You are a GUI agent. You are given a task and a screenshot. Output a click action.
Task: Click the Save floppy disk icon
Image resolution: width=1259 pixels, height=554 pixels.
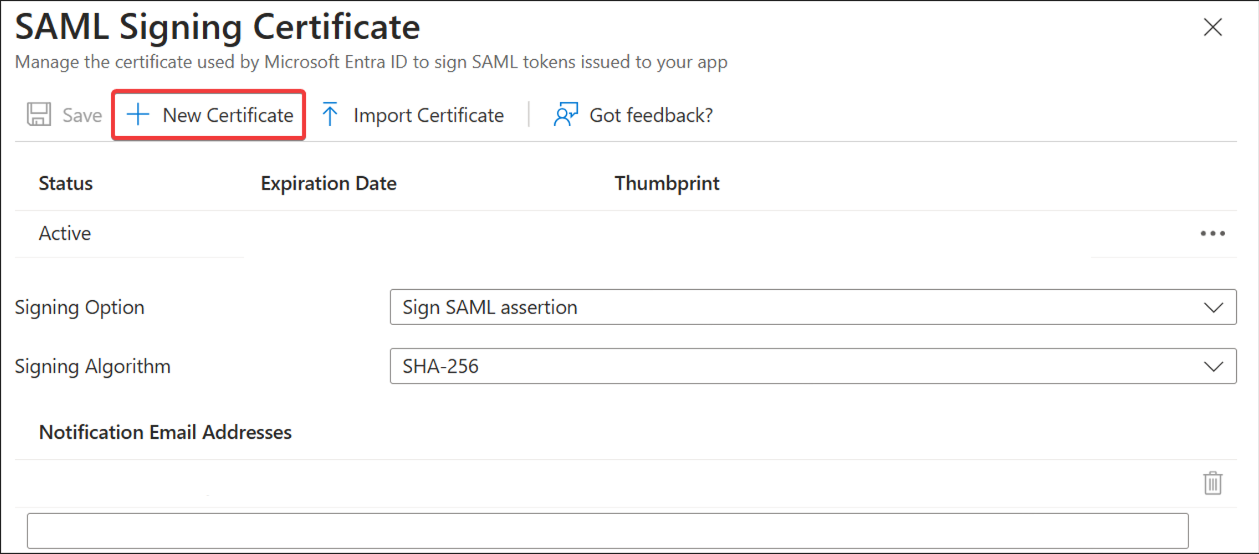pos(39,115)
